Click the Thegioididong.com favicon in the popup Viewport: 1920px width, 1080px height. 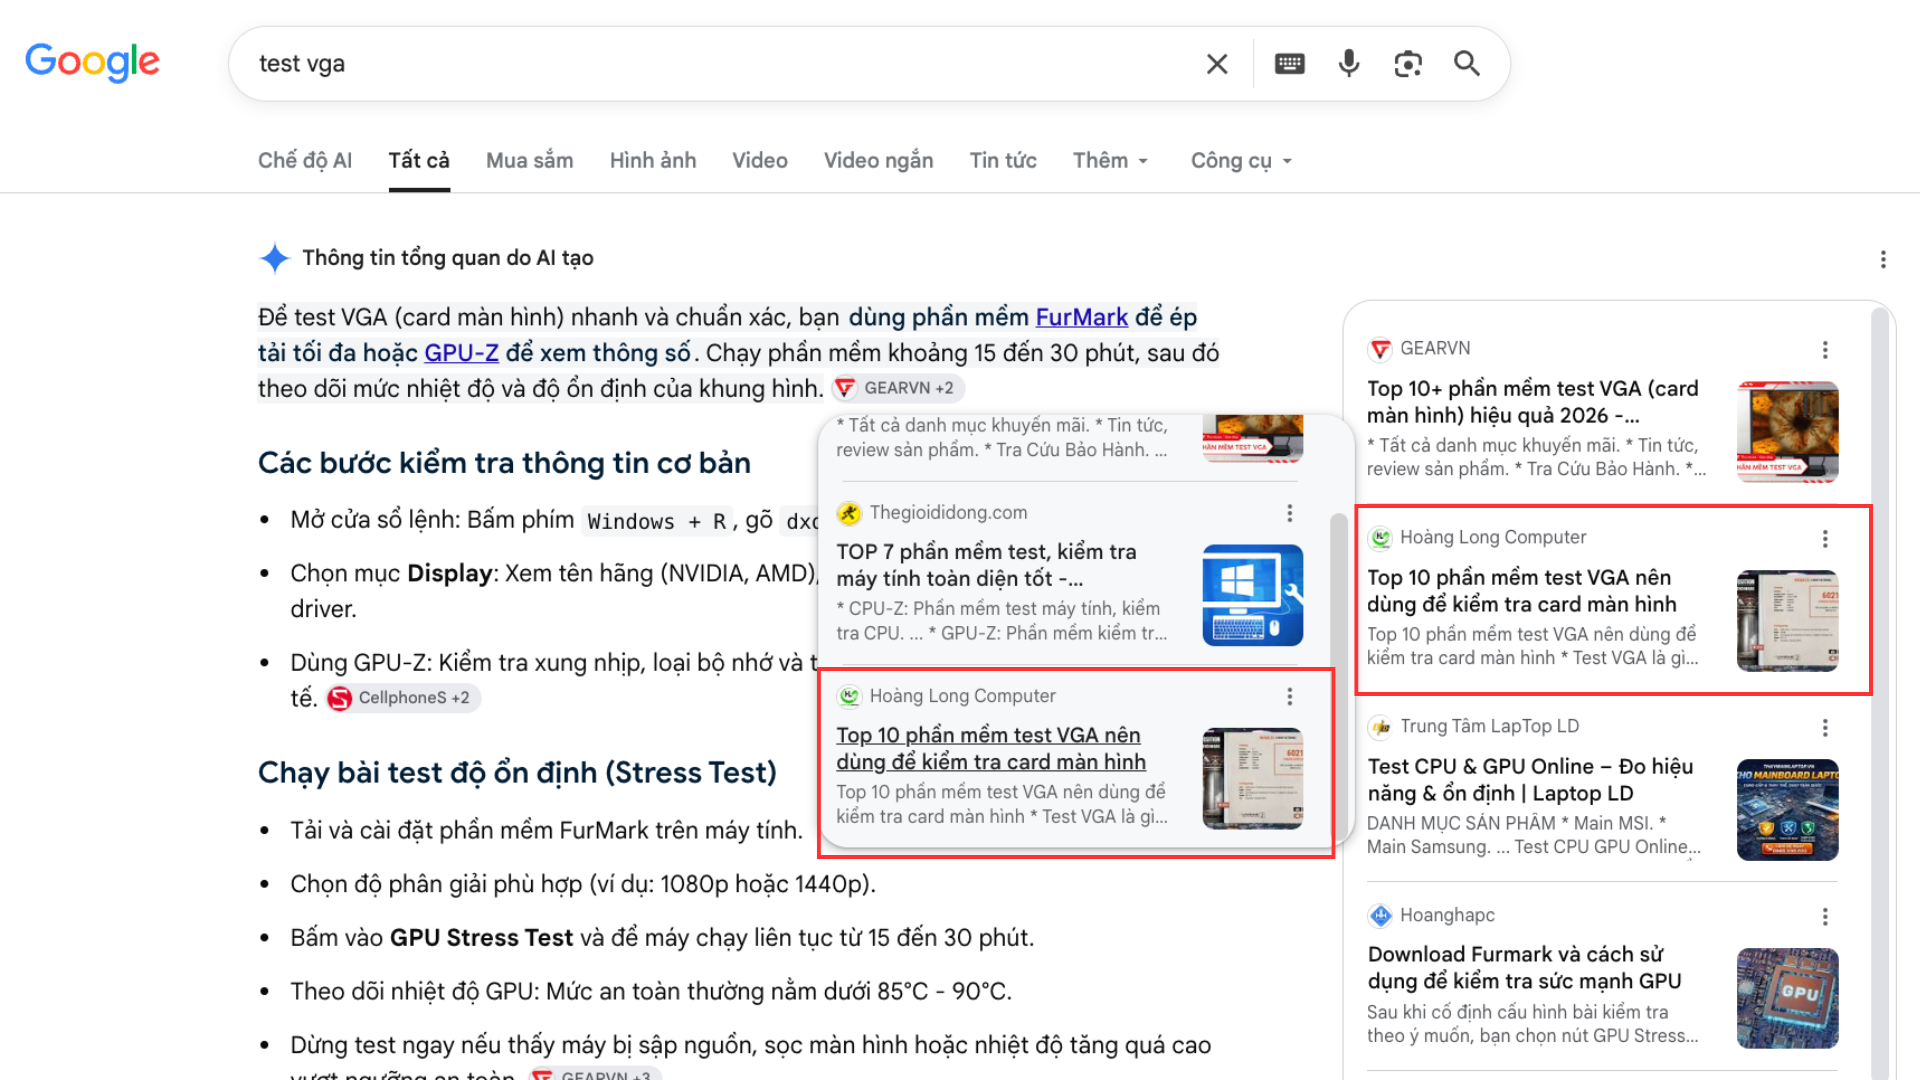[849, 513]
